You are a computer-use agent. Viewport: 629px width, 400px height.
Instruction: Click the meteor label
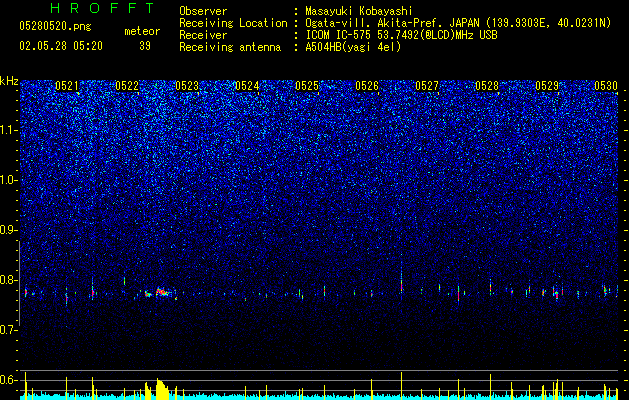(x=142, y=31)
